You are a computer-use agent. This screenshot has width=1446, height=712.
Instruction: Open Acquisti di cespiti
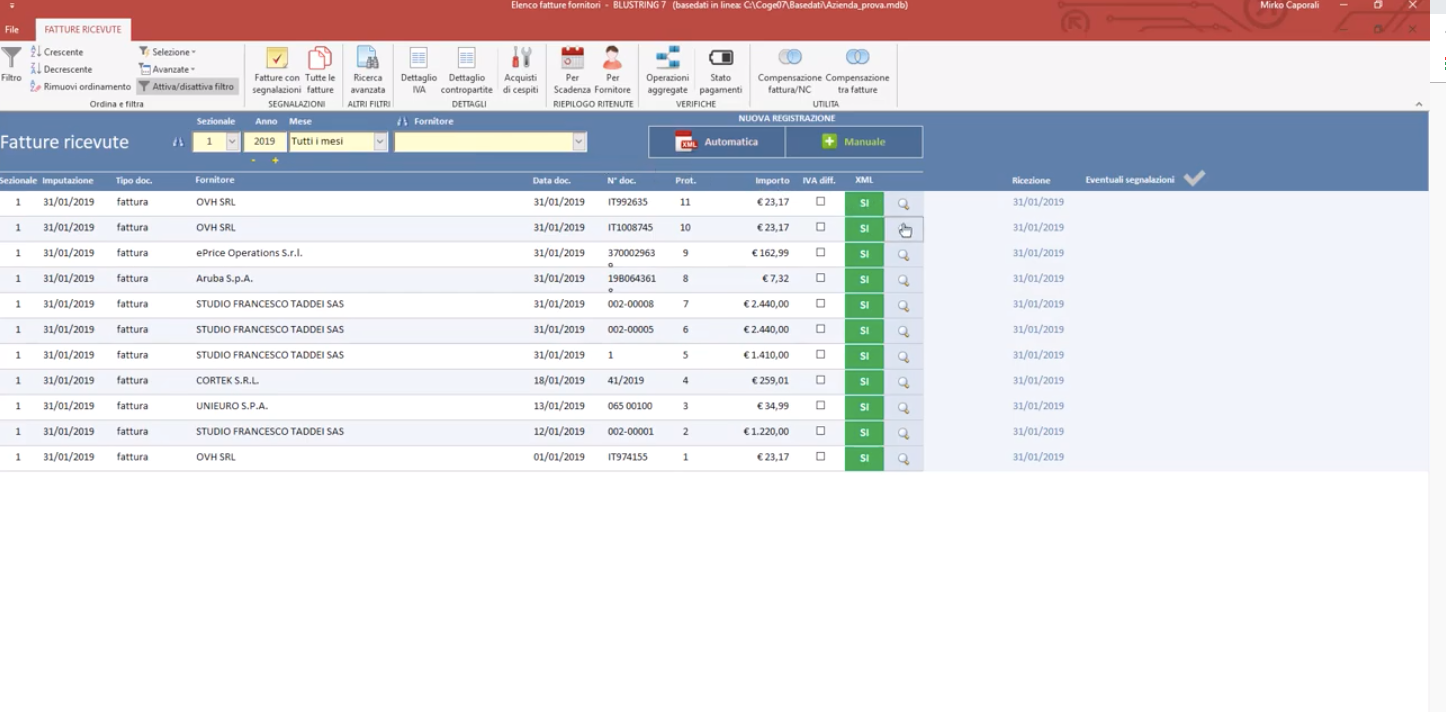tap(521, 70)
